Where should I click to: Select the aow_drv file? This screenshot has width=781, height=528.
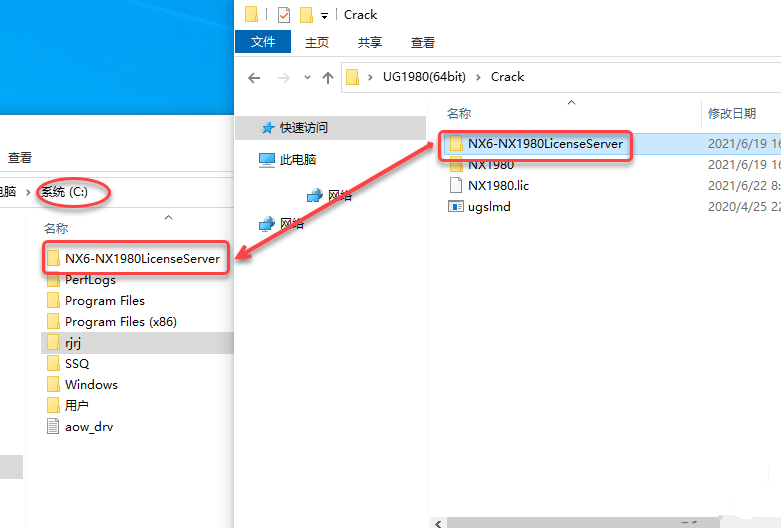coord(89,427)
